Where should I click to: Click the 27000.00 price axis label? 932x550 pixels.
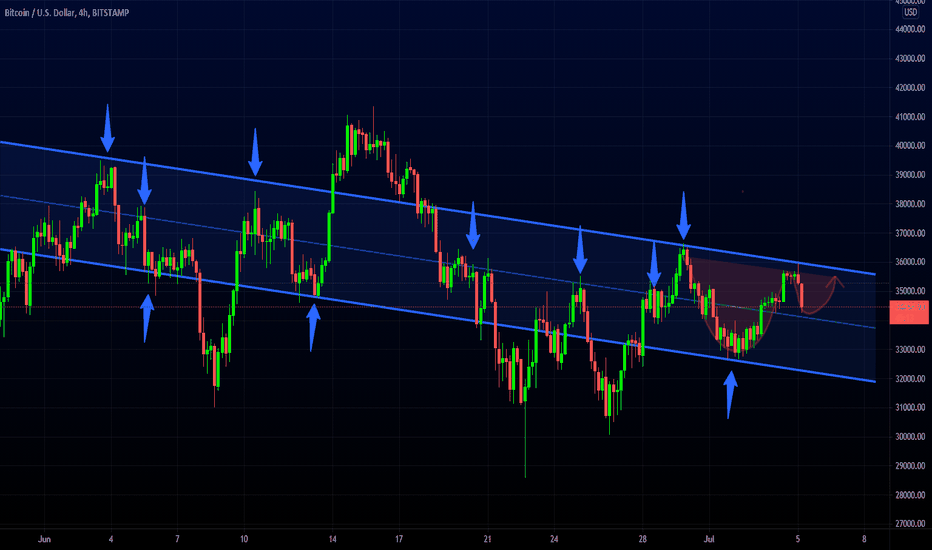point(910,524)
